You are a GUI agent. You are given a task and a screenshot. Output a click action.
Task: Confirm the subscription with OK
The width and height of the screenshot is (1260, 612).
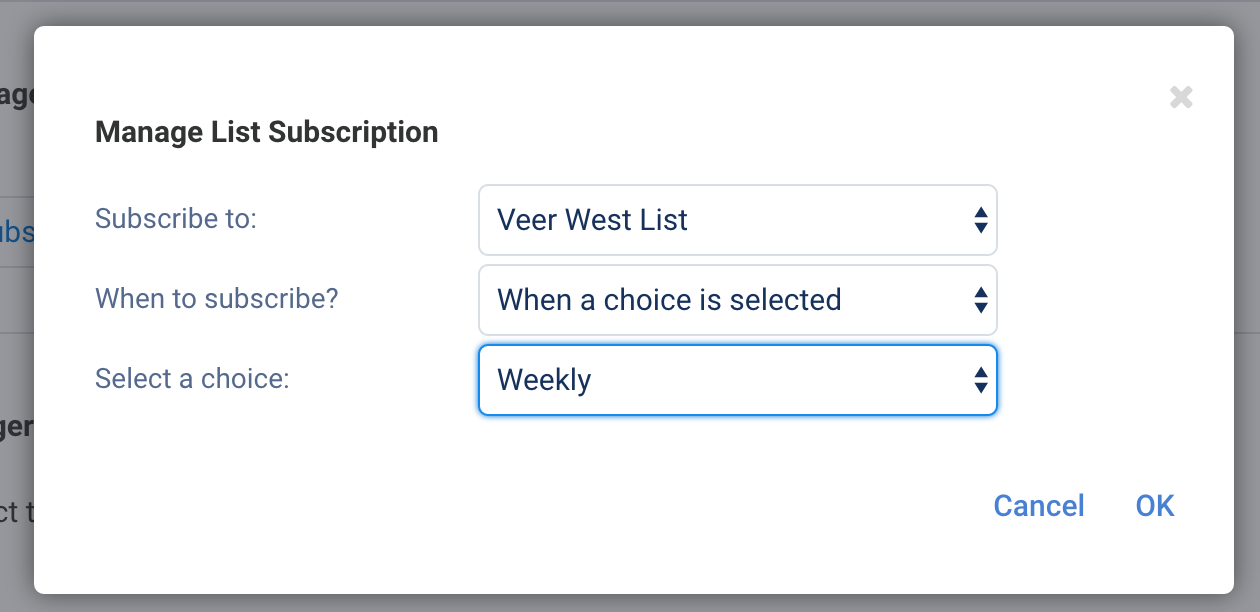pos(1155,506)
